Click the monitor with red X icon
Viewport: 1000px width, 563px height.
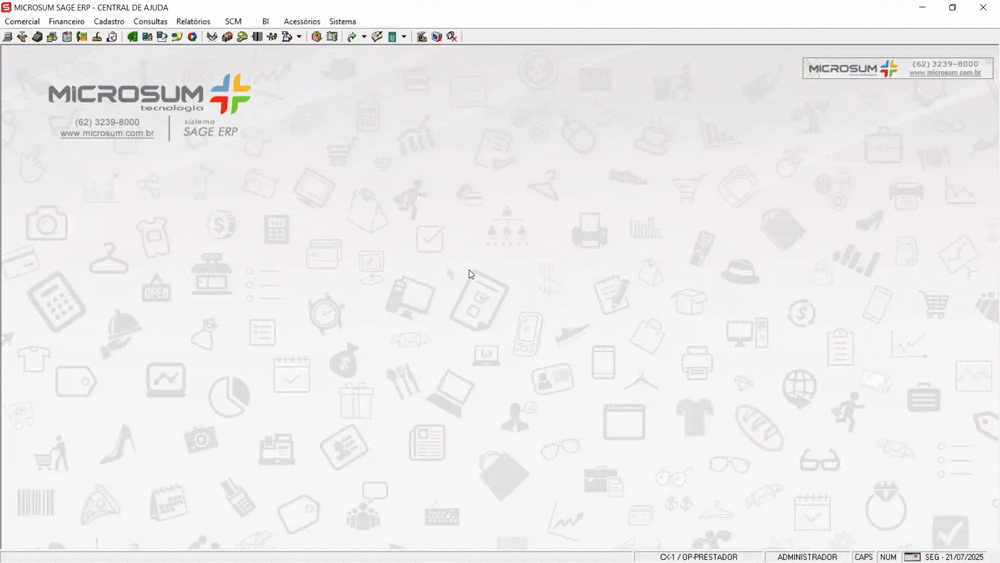tap(437, 37)
